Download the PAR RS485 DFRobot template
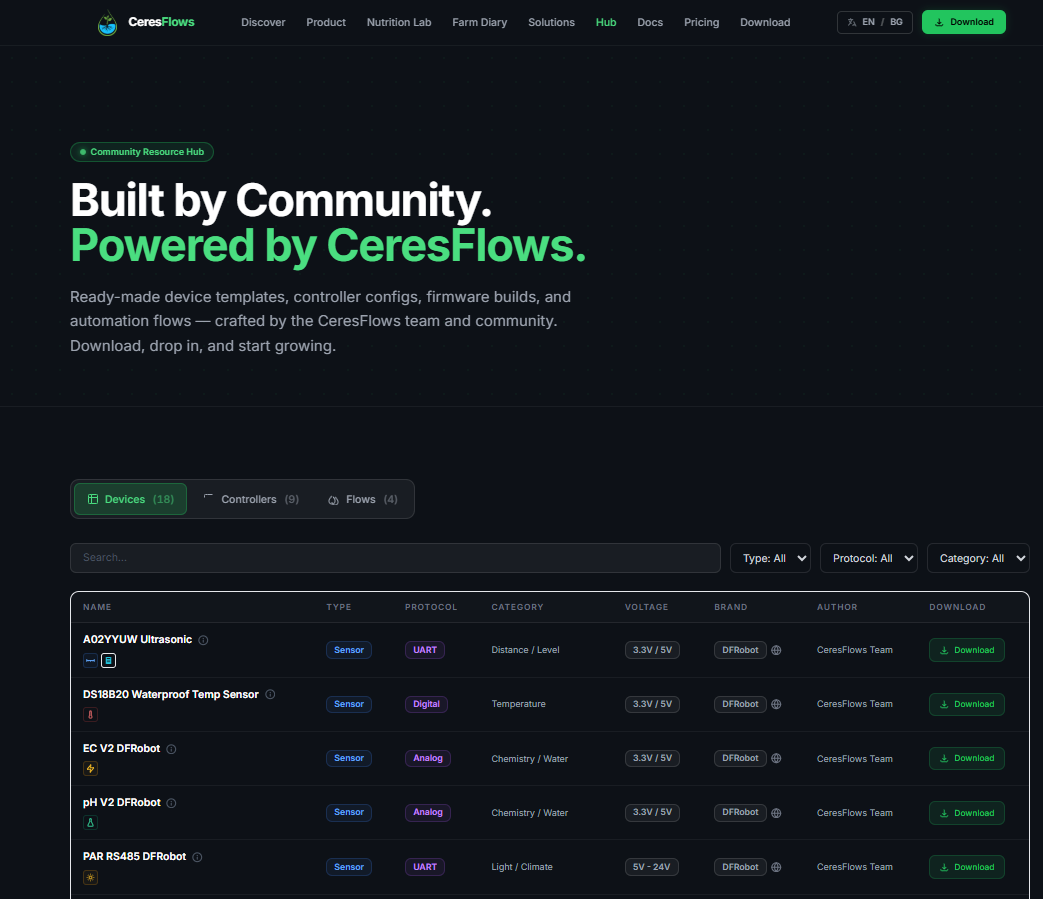The height and width of the screenshot is (899, 1043). (967, 867)
